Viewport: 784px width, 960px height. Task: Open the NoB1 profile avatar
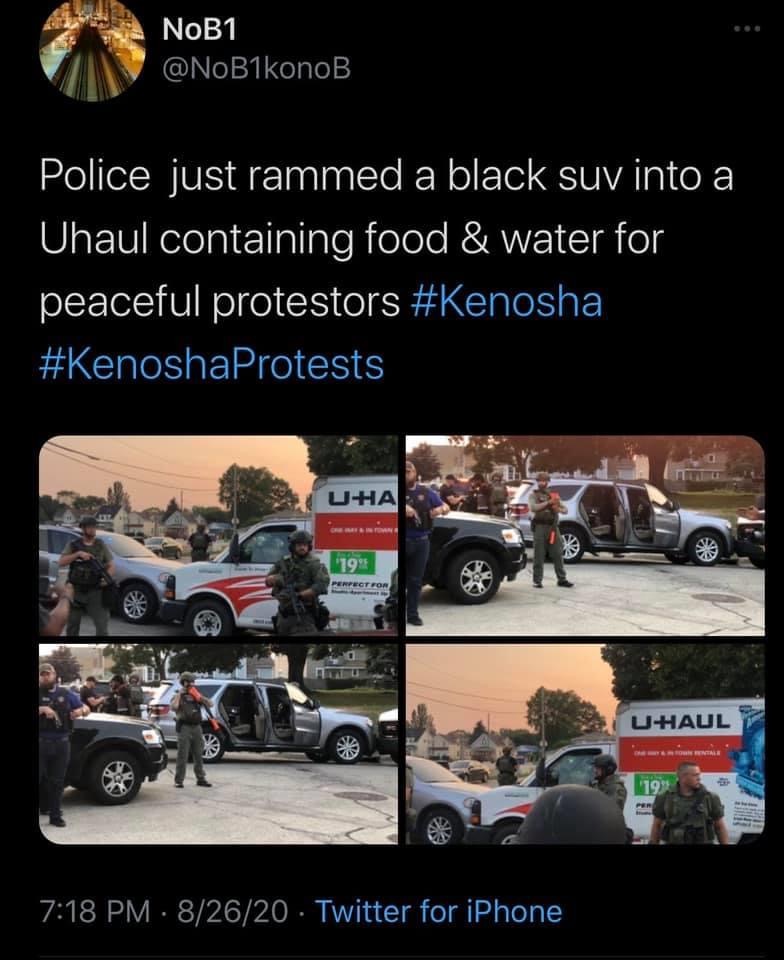click(x=92, y=50)
